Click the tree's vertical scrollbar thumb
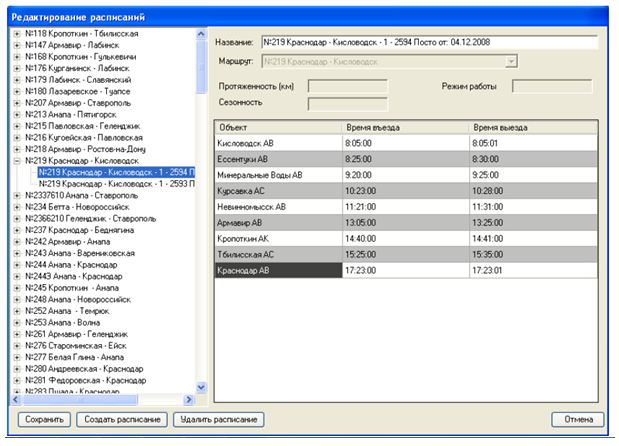The height and width of the screenshot is (446, 619). tap(201, 66)
